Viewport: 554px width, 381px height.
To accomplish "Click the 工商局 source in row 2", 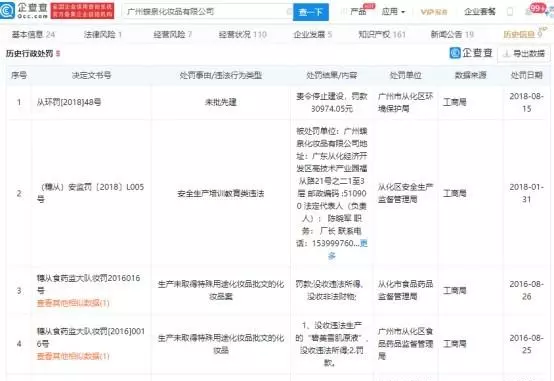I will pyautogui.click(x=454, y=193).
